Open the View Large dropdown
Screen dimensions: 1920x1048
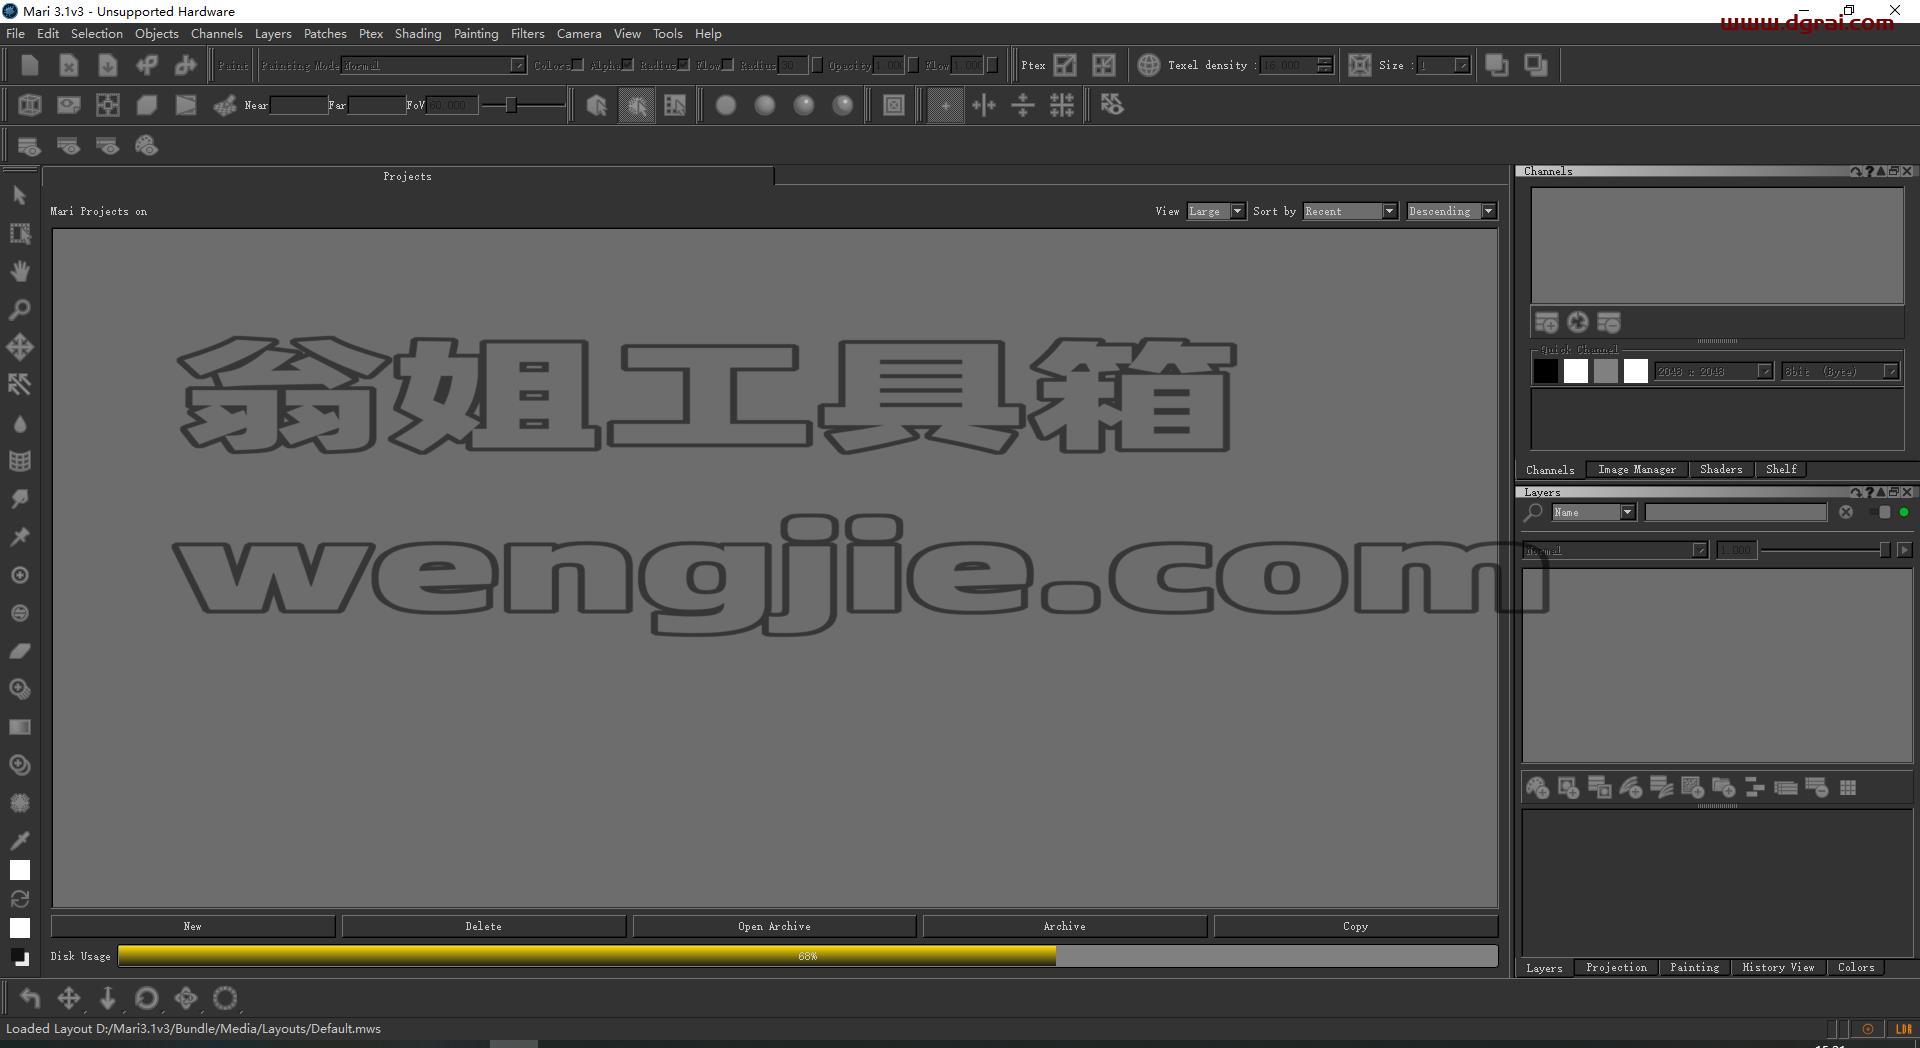click(1215, 211)
